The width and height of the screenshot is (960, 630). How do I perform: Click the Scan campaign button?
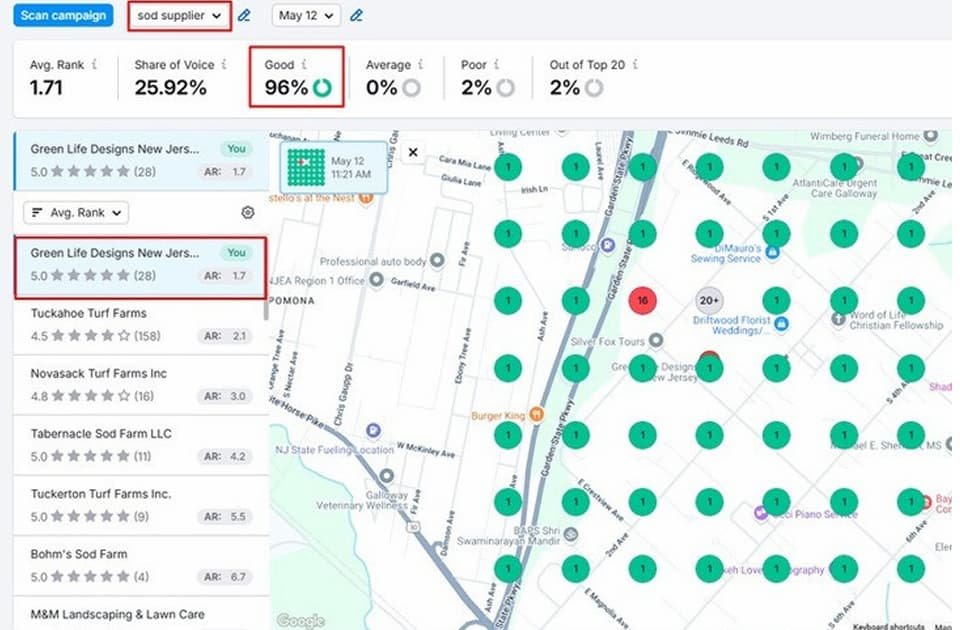click(x=63, y=15)
